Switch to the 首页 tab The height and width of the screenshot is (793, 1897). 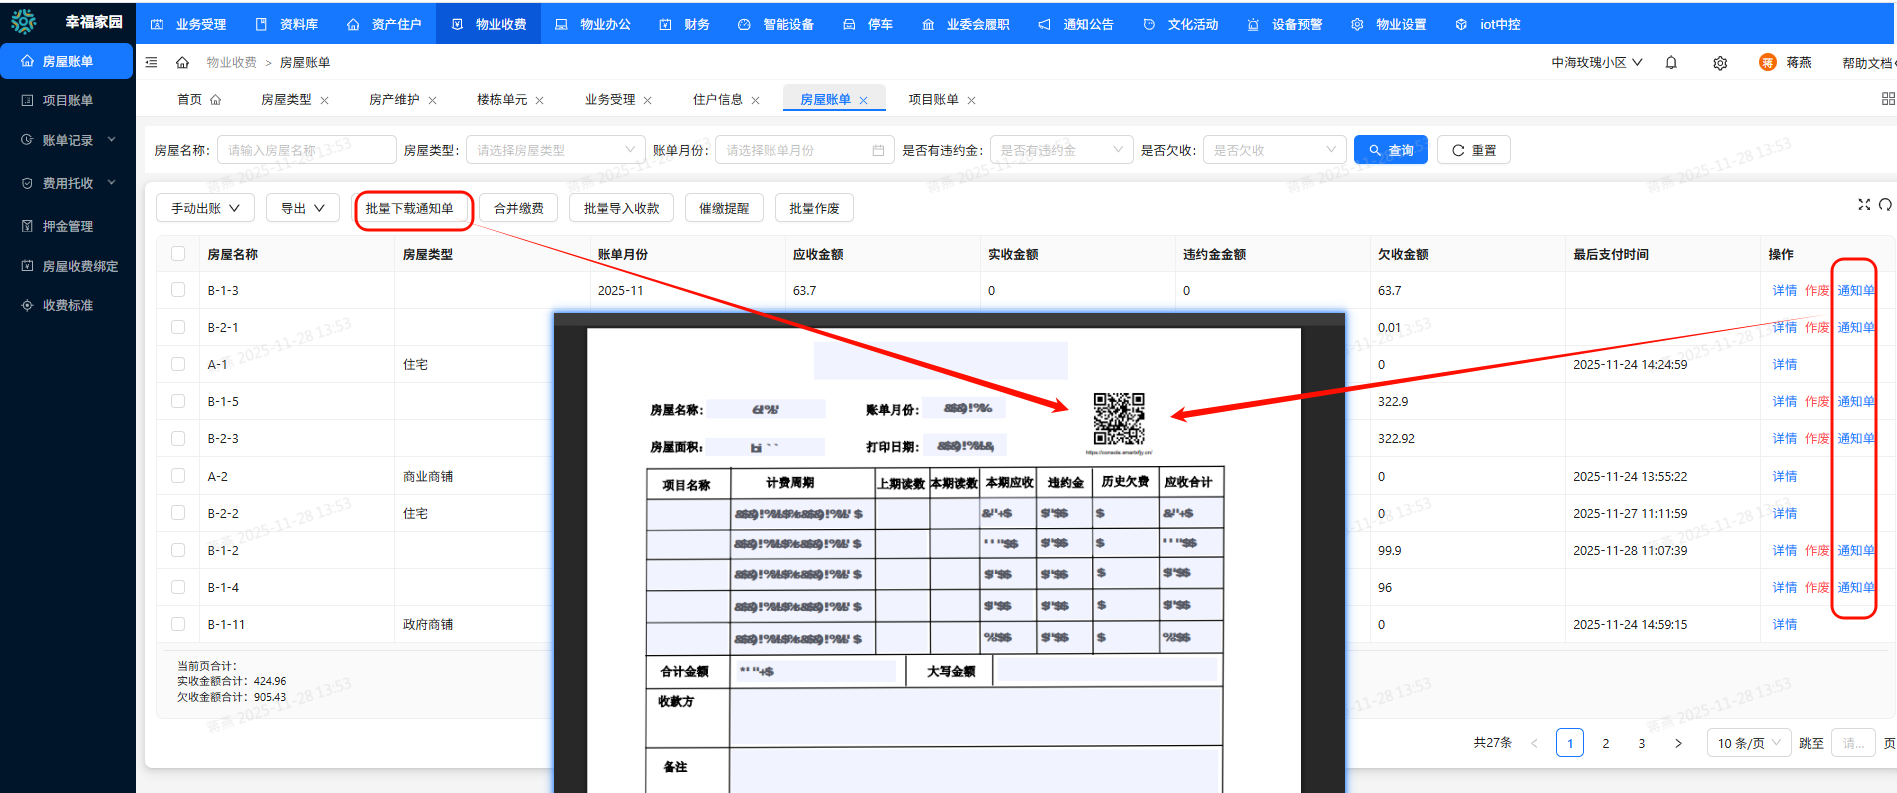(199, 99)
